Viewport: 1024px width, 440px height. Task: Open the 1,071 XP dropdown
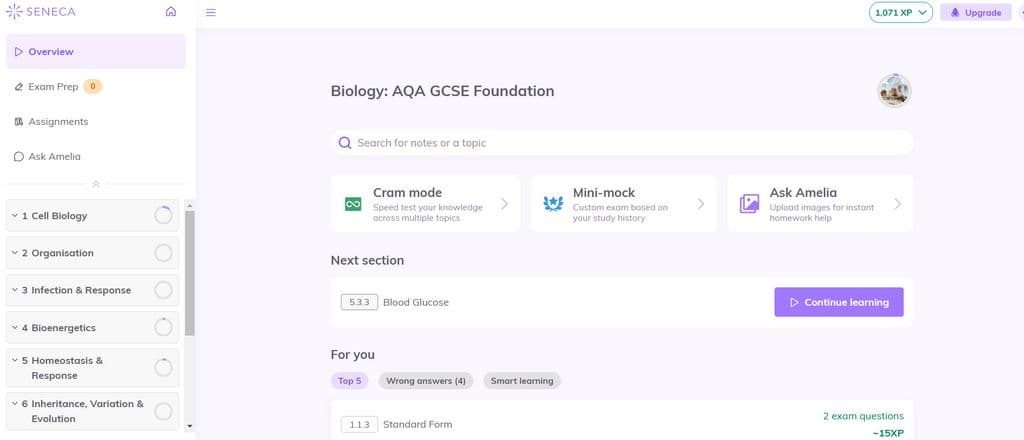901,12
